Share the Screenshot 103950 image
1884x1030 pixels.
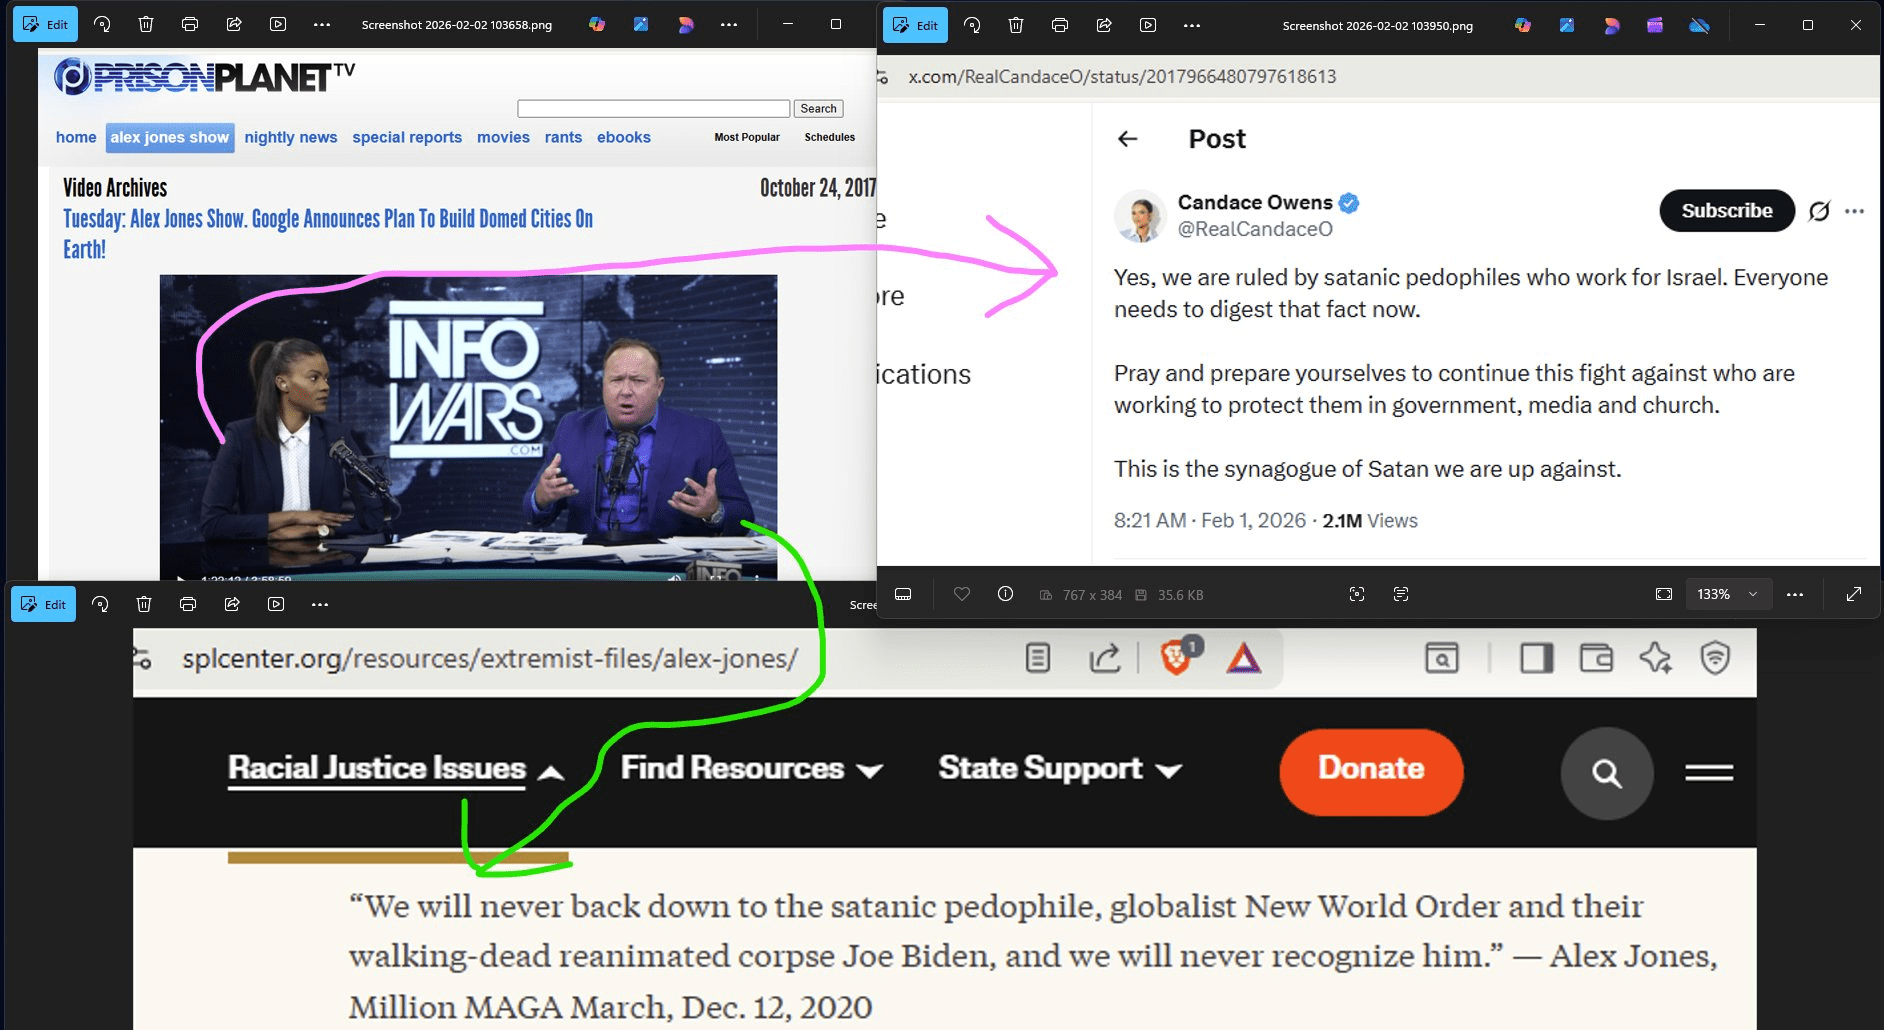(1104, 25)
